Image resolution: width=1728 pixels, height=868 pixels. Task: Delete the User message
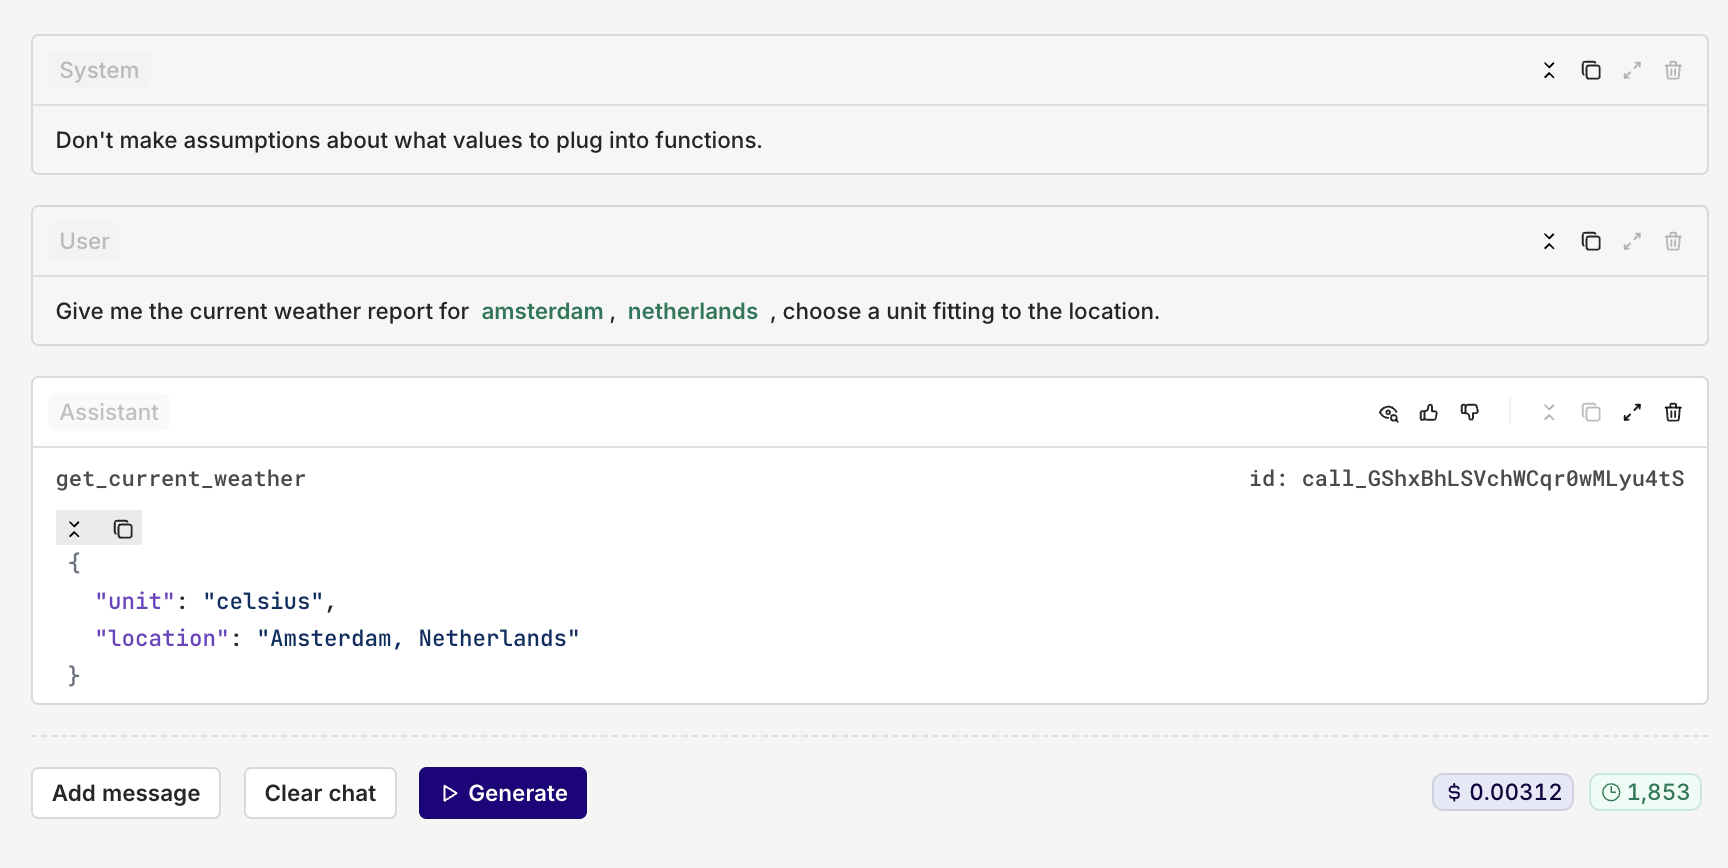[x=1673, y=241]
